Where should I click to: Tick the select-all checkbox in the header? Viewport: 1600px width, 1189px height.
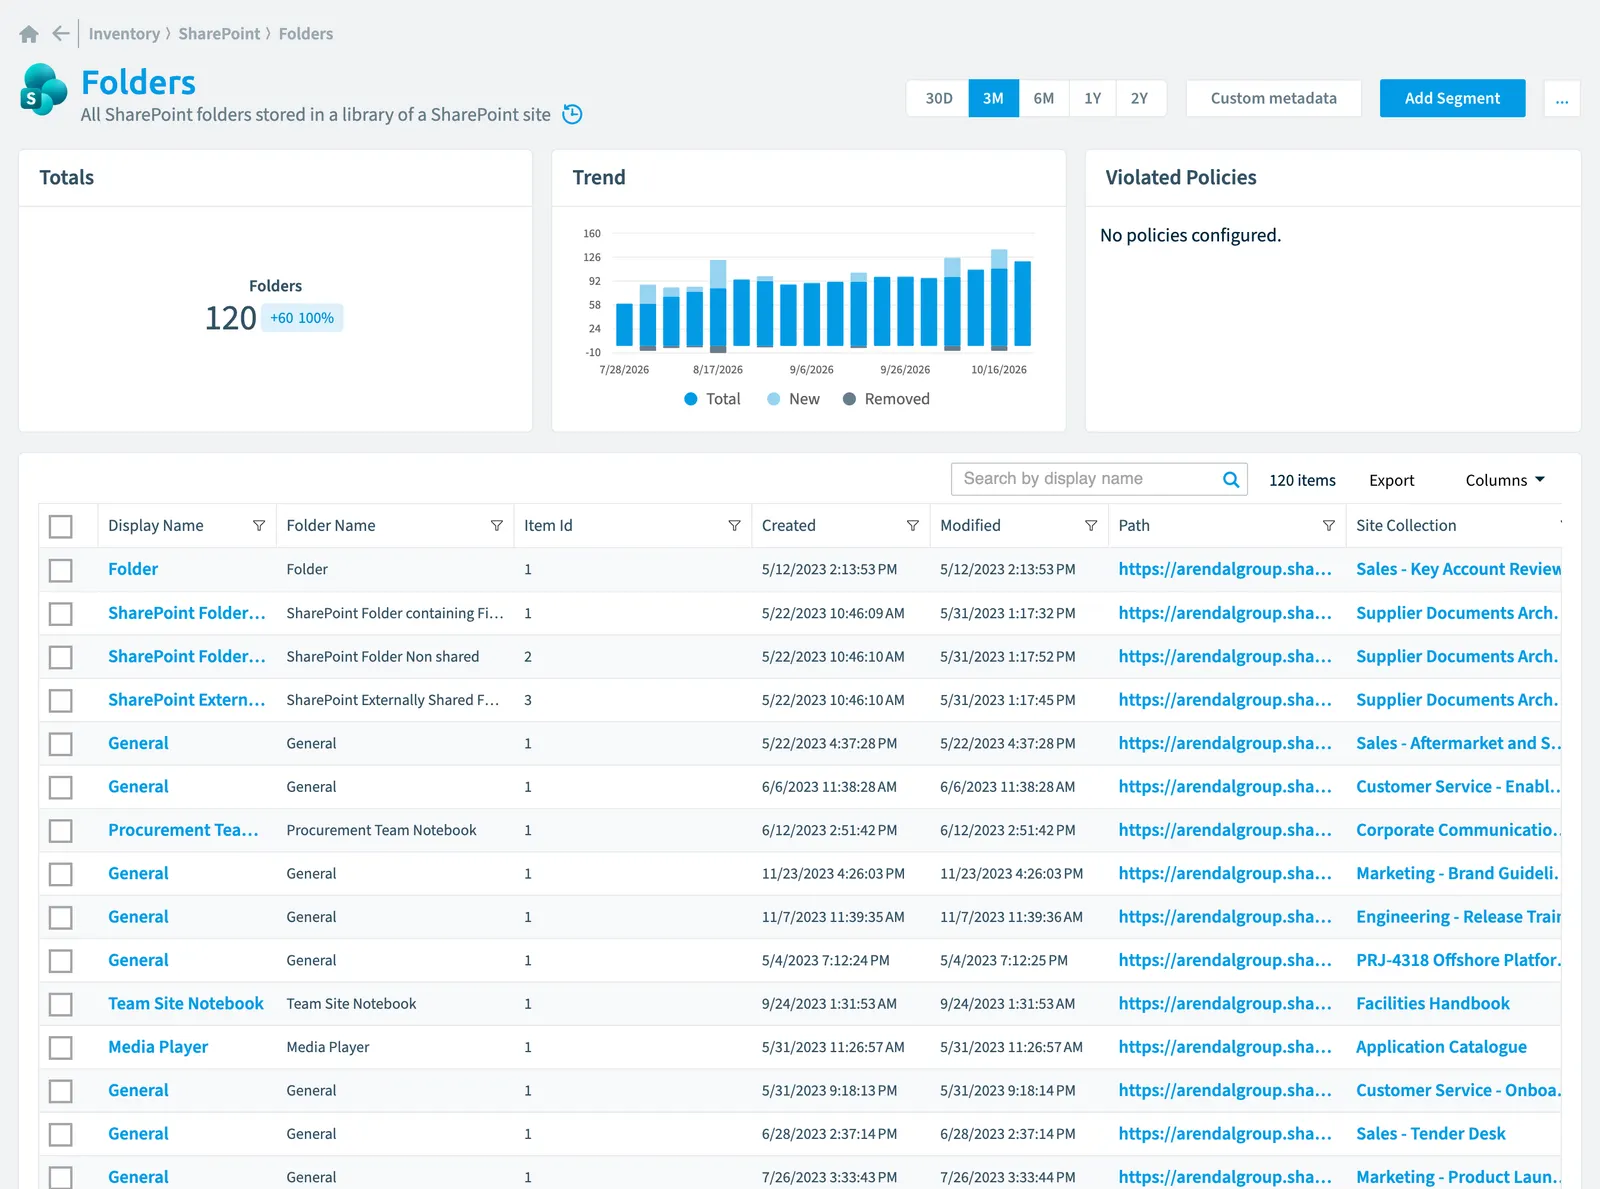click(61, 526)
